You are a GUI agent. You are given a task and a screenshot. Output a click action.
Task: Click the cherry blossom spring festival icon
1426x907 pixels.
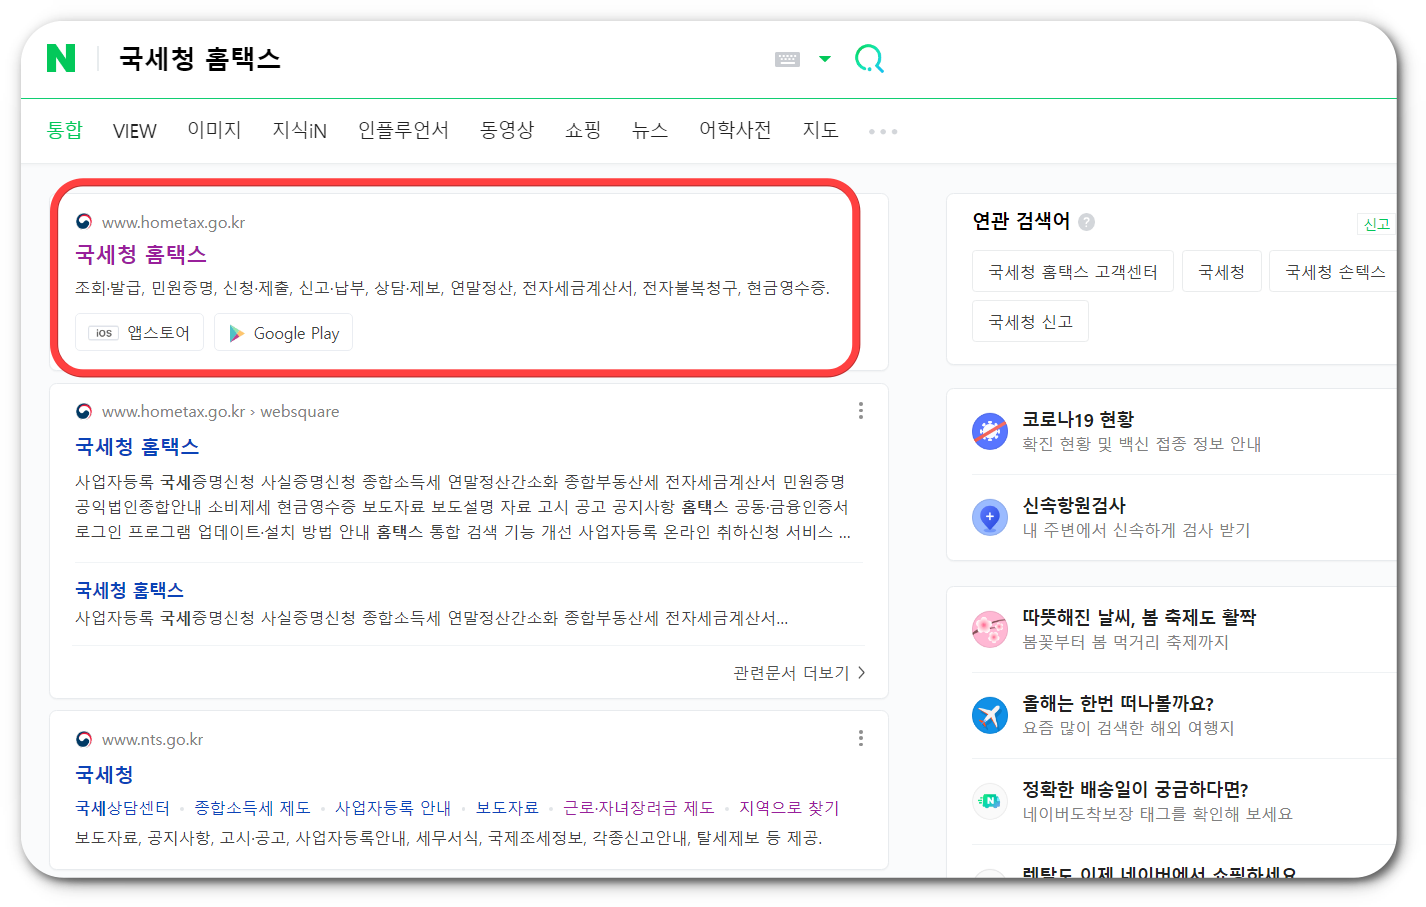click(x=990, y=627)
